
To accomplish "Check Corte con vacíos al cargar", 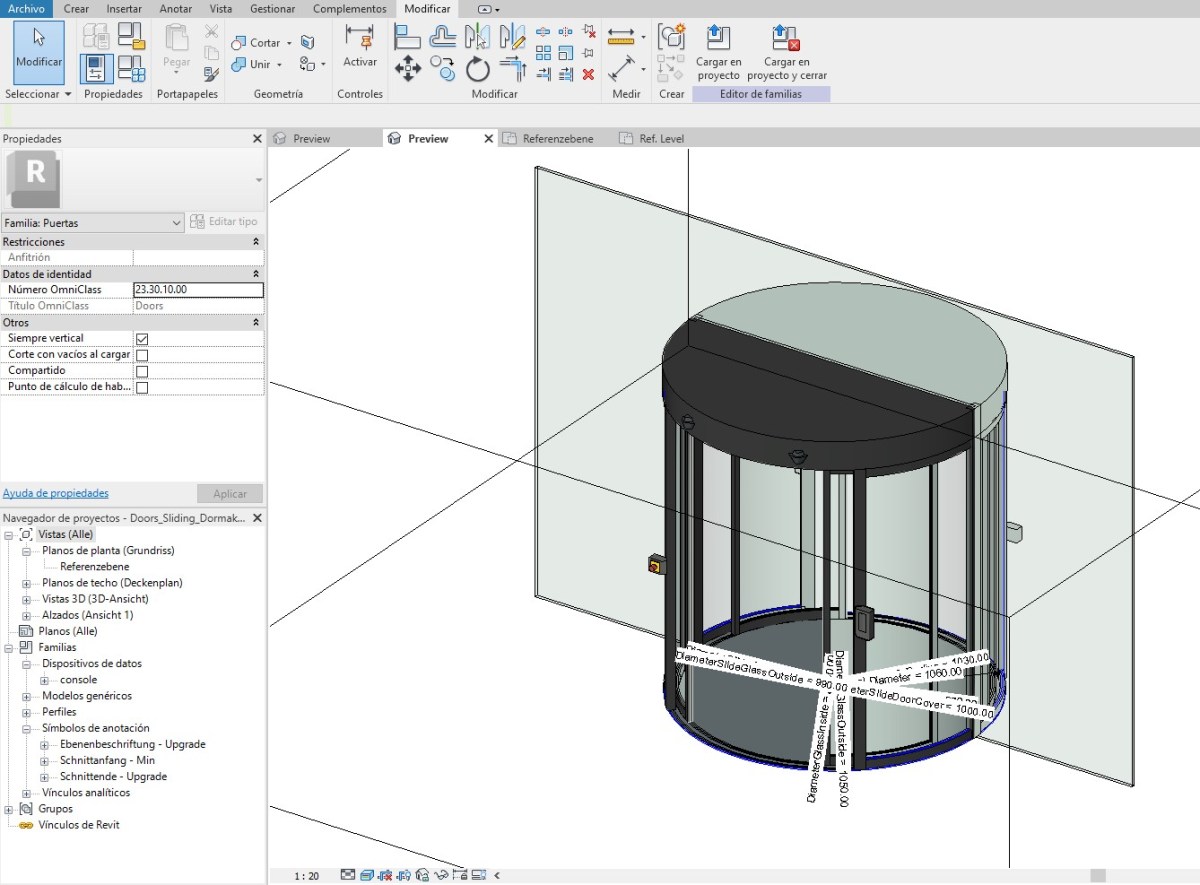I will click(x=142, y=354).
